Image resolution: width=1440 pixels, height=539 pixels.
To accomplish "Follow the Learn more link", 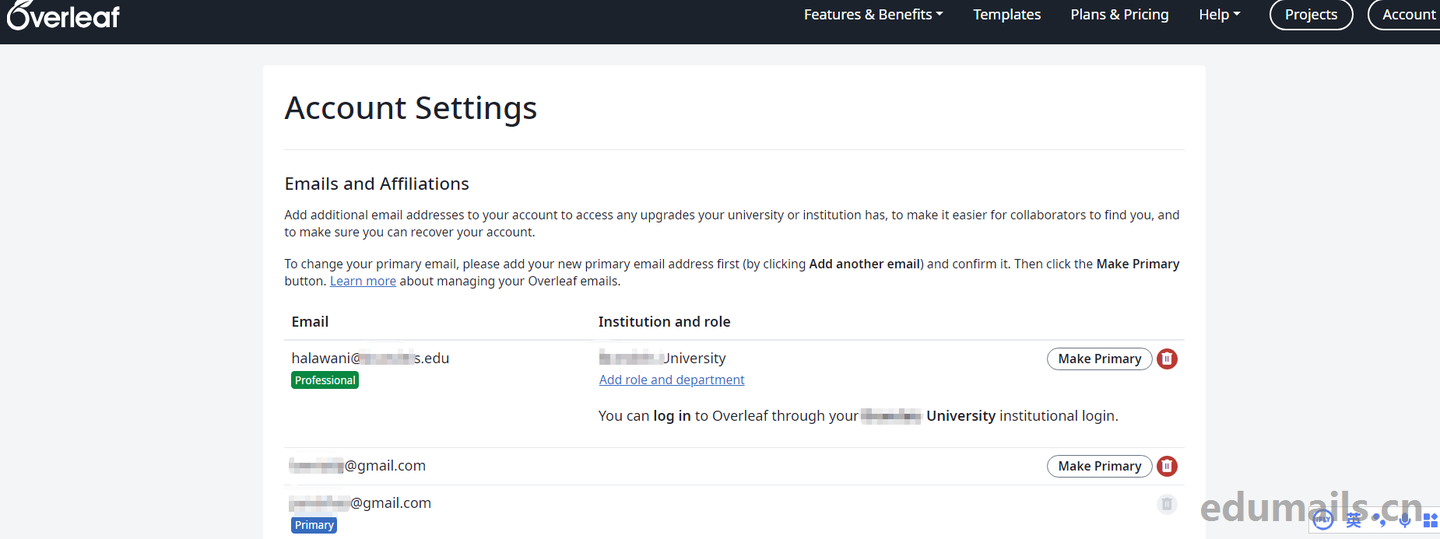I will pyautogui.click(x=363, y=281).
